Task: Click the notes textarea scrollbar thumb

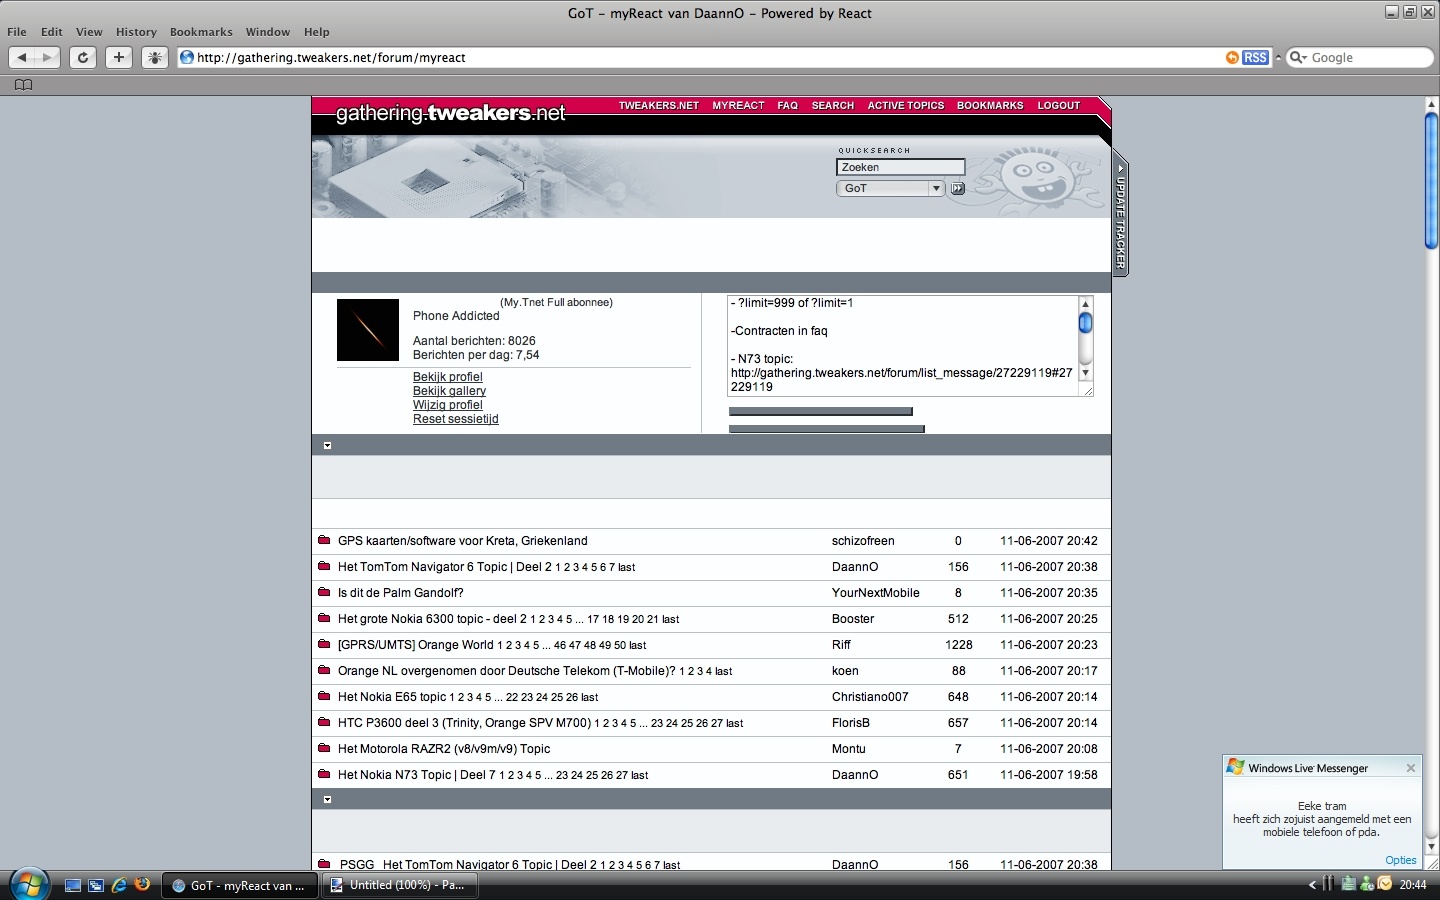Action: coord(1085,323)
